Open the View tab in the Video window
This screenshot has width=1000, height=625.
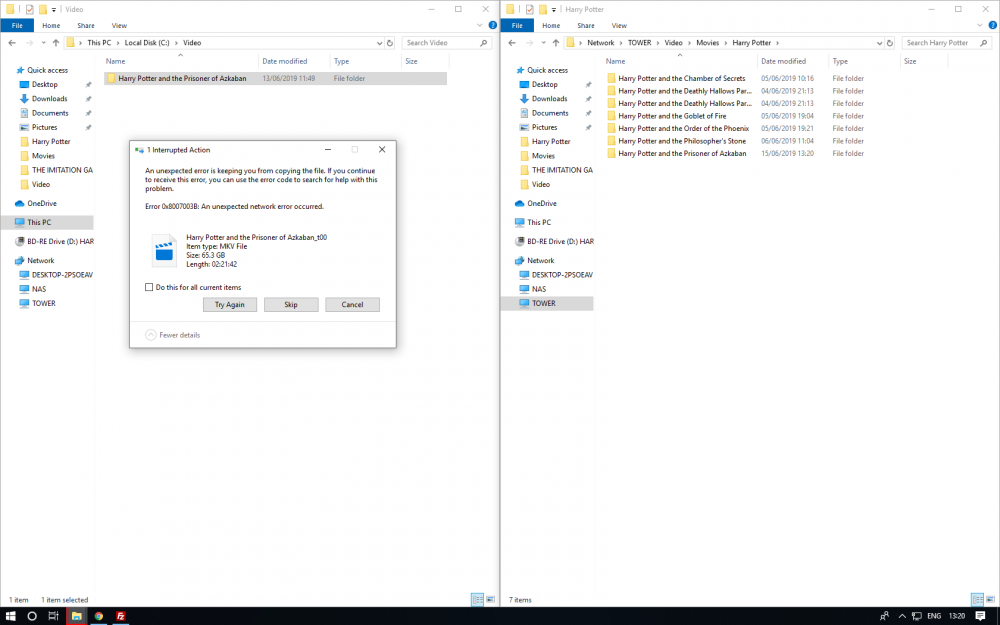click(x=119, y=26)
